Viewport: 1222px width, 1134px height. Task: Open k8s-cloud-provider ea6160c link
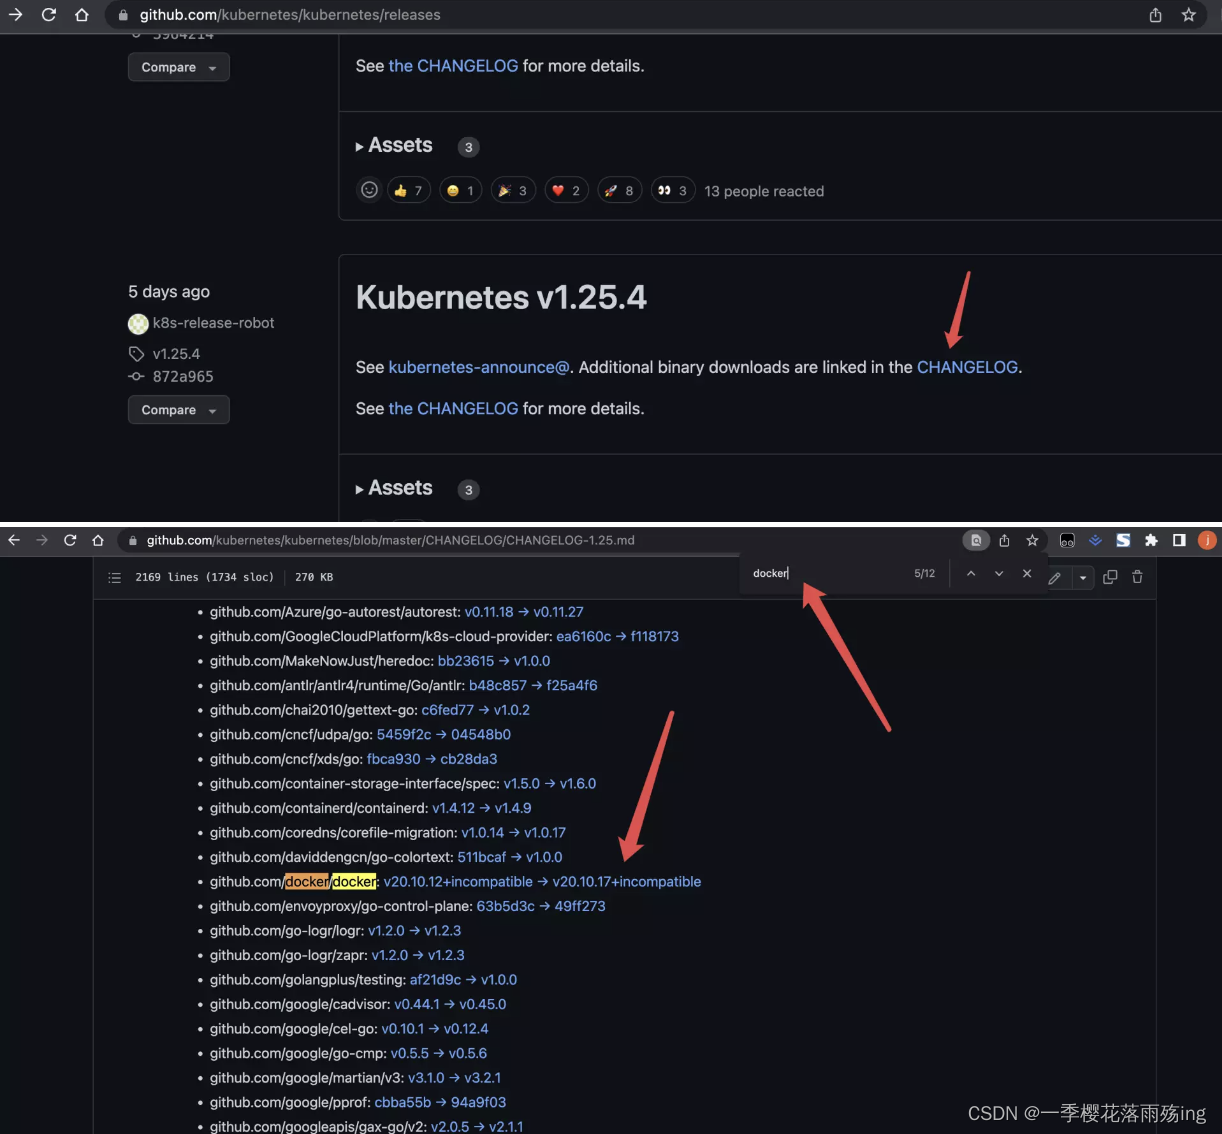pyautogui.click(x=584, y=636)
